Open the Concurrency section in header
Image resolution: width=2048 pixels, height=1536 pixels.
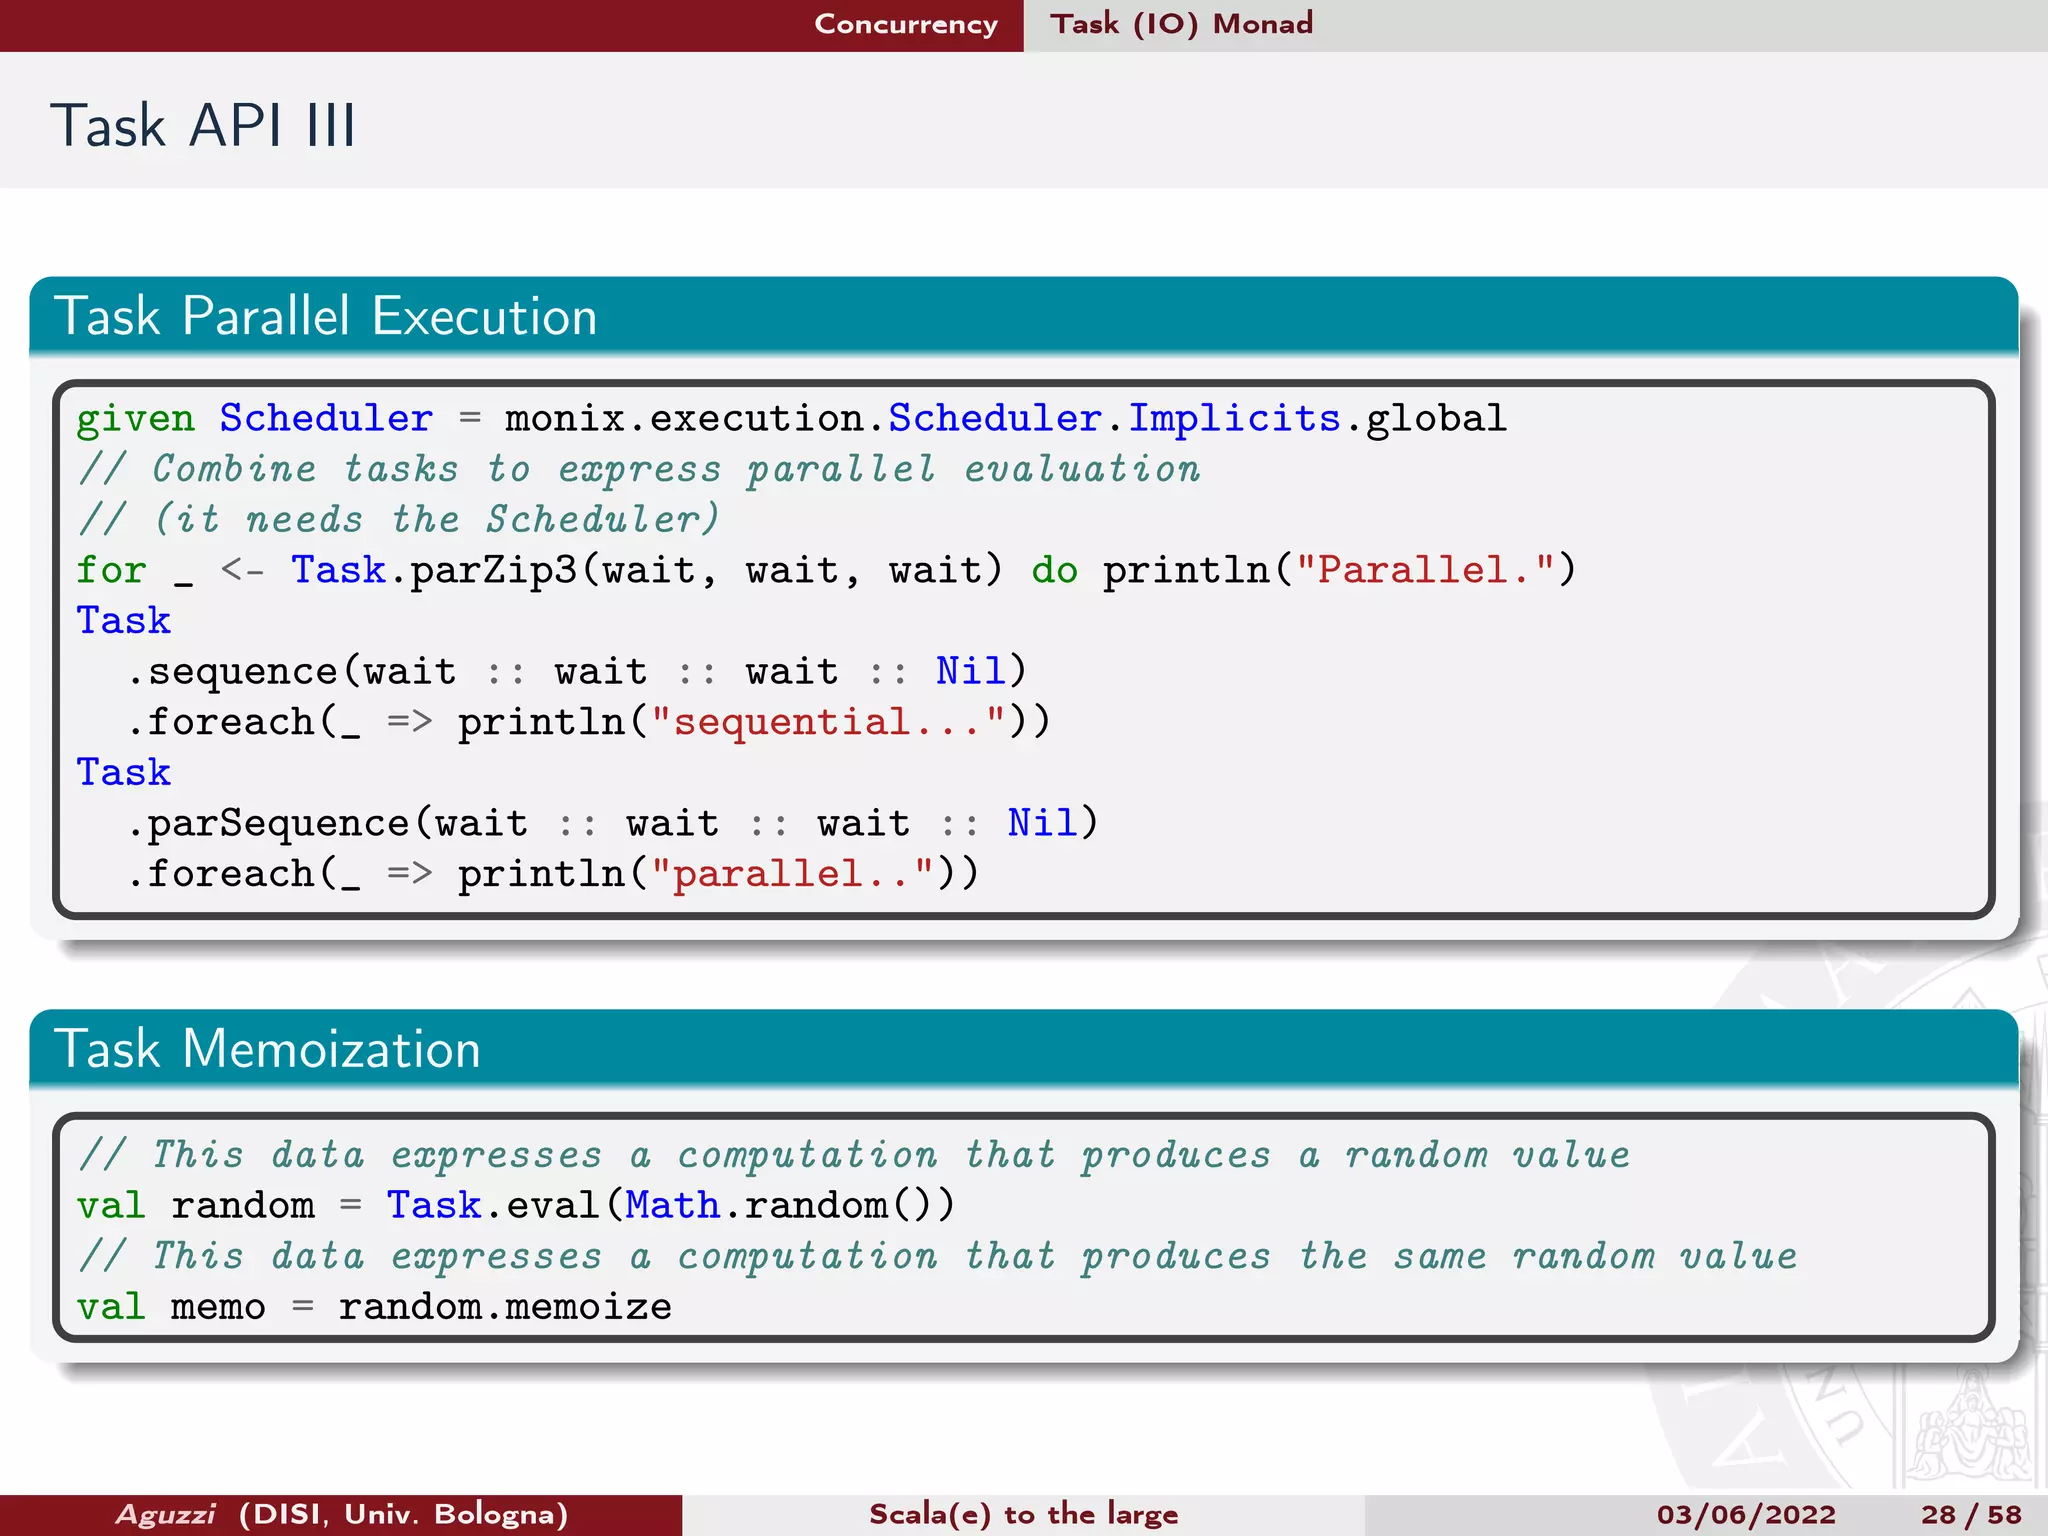pyautogui.click(x=906, y=24)
